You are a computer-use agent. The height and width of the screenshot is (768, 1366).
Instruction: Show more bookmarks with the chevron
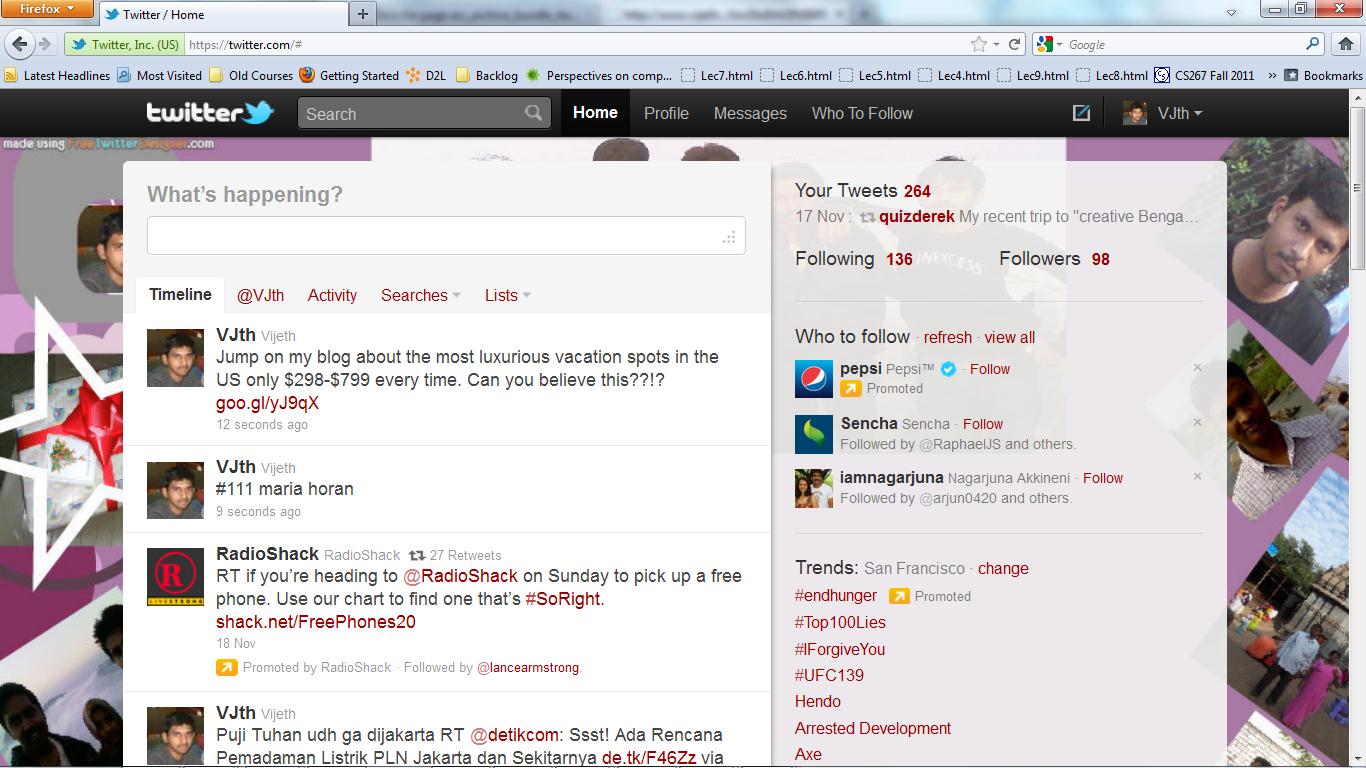(x=1272, y=75)
